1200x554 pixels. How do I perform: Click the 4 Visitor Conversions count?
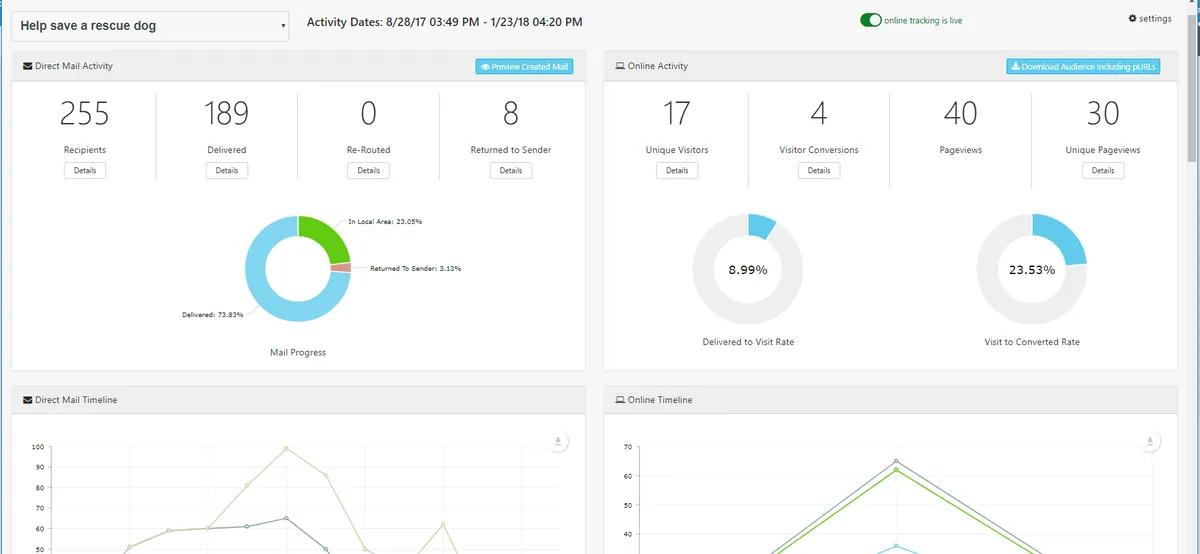pos(819,114)
